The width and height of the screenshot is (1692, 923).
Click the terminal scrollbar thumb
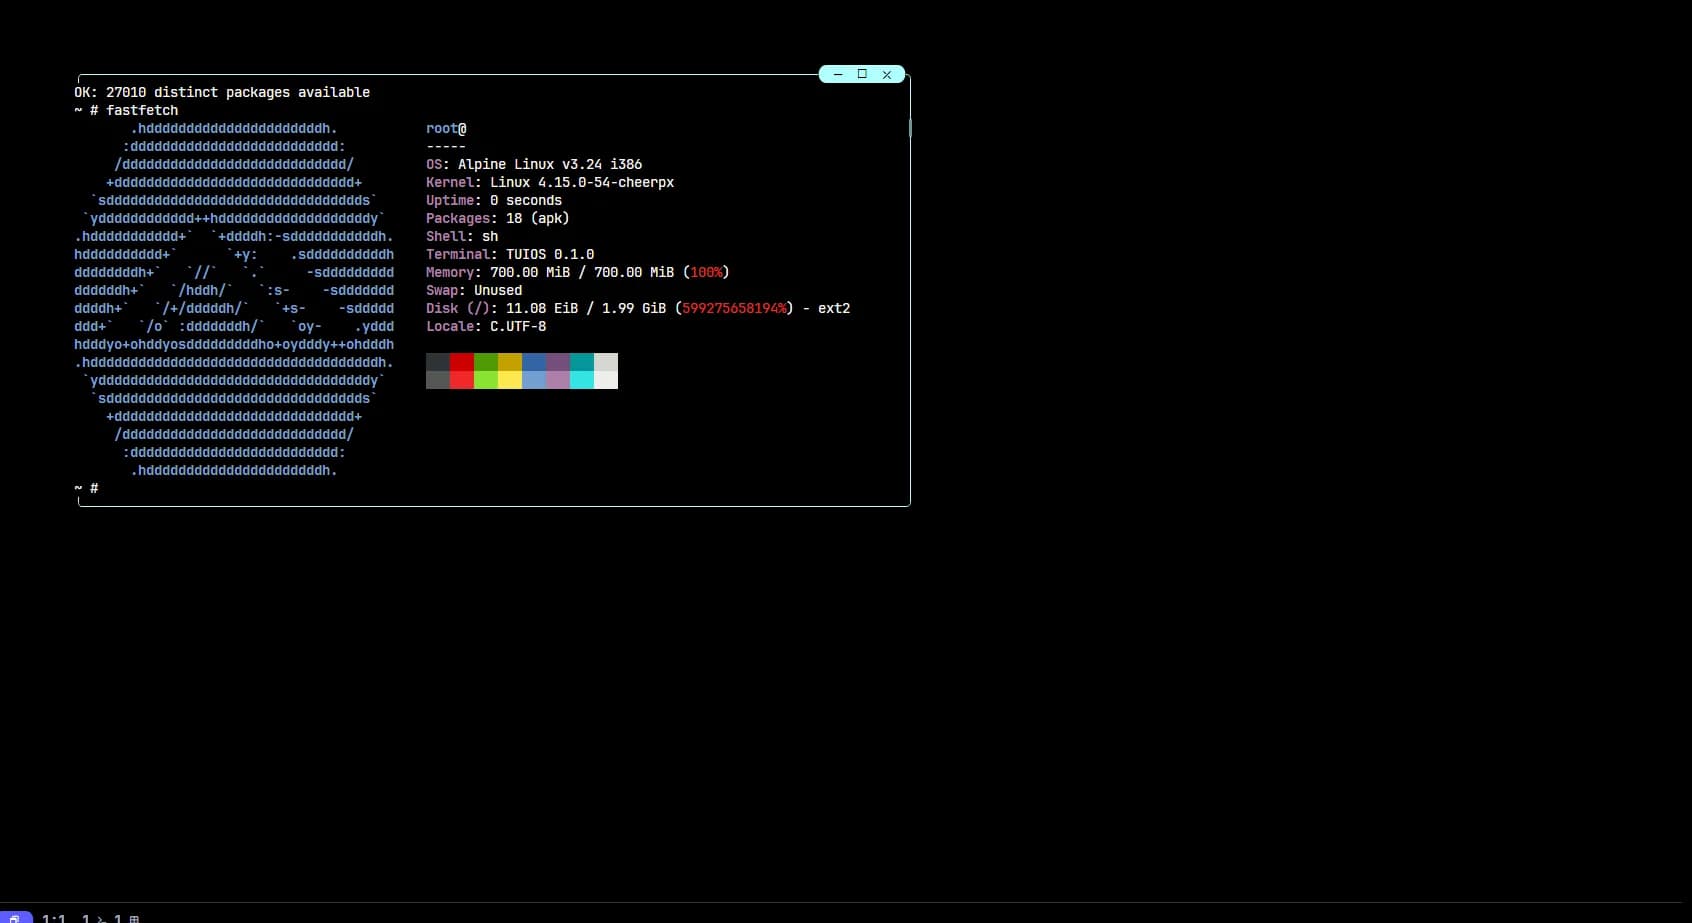point(910,128)
